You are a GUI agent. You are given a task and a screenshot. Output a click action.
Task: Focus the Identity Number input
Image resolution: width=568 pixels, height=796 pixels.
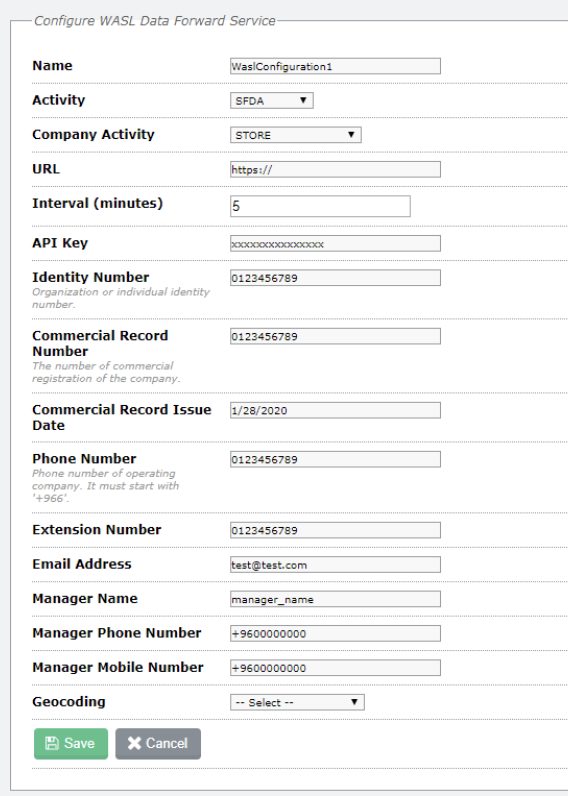(x=335, y=278)
